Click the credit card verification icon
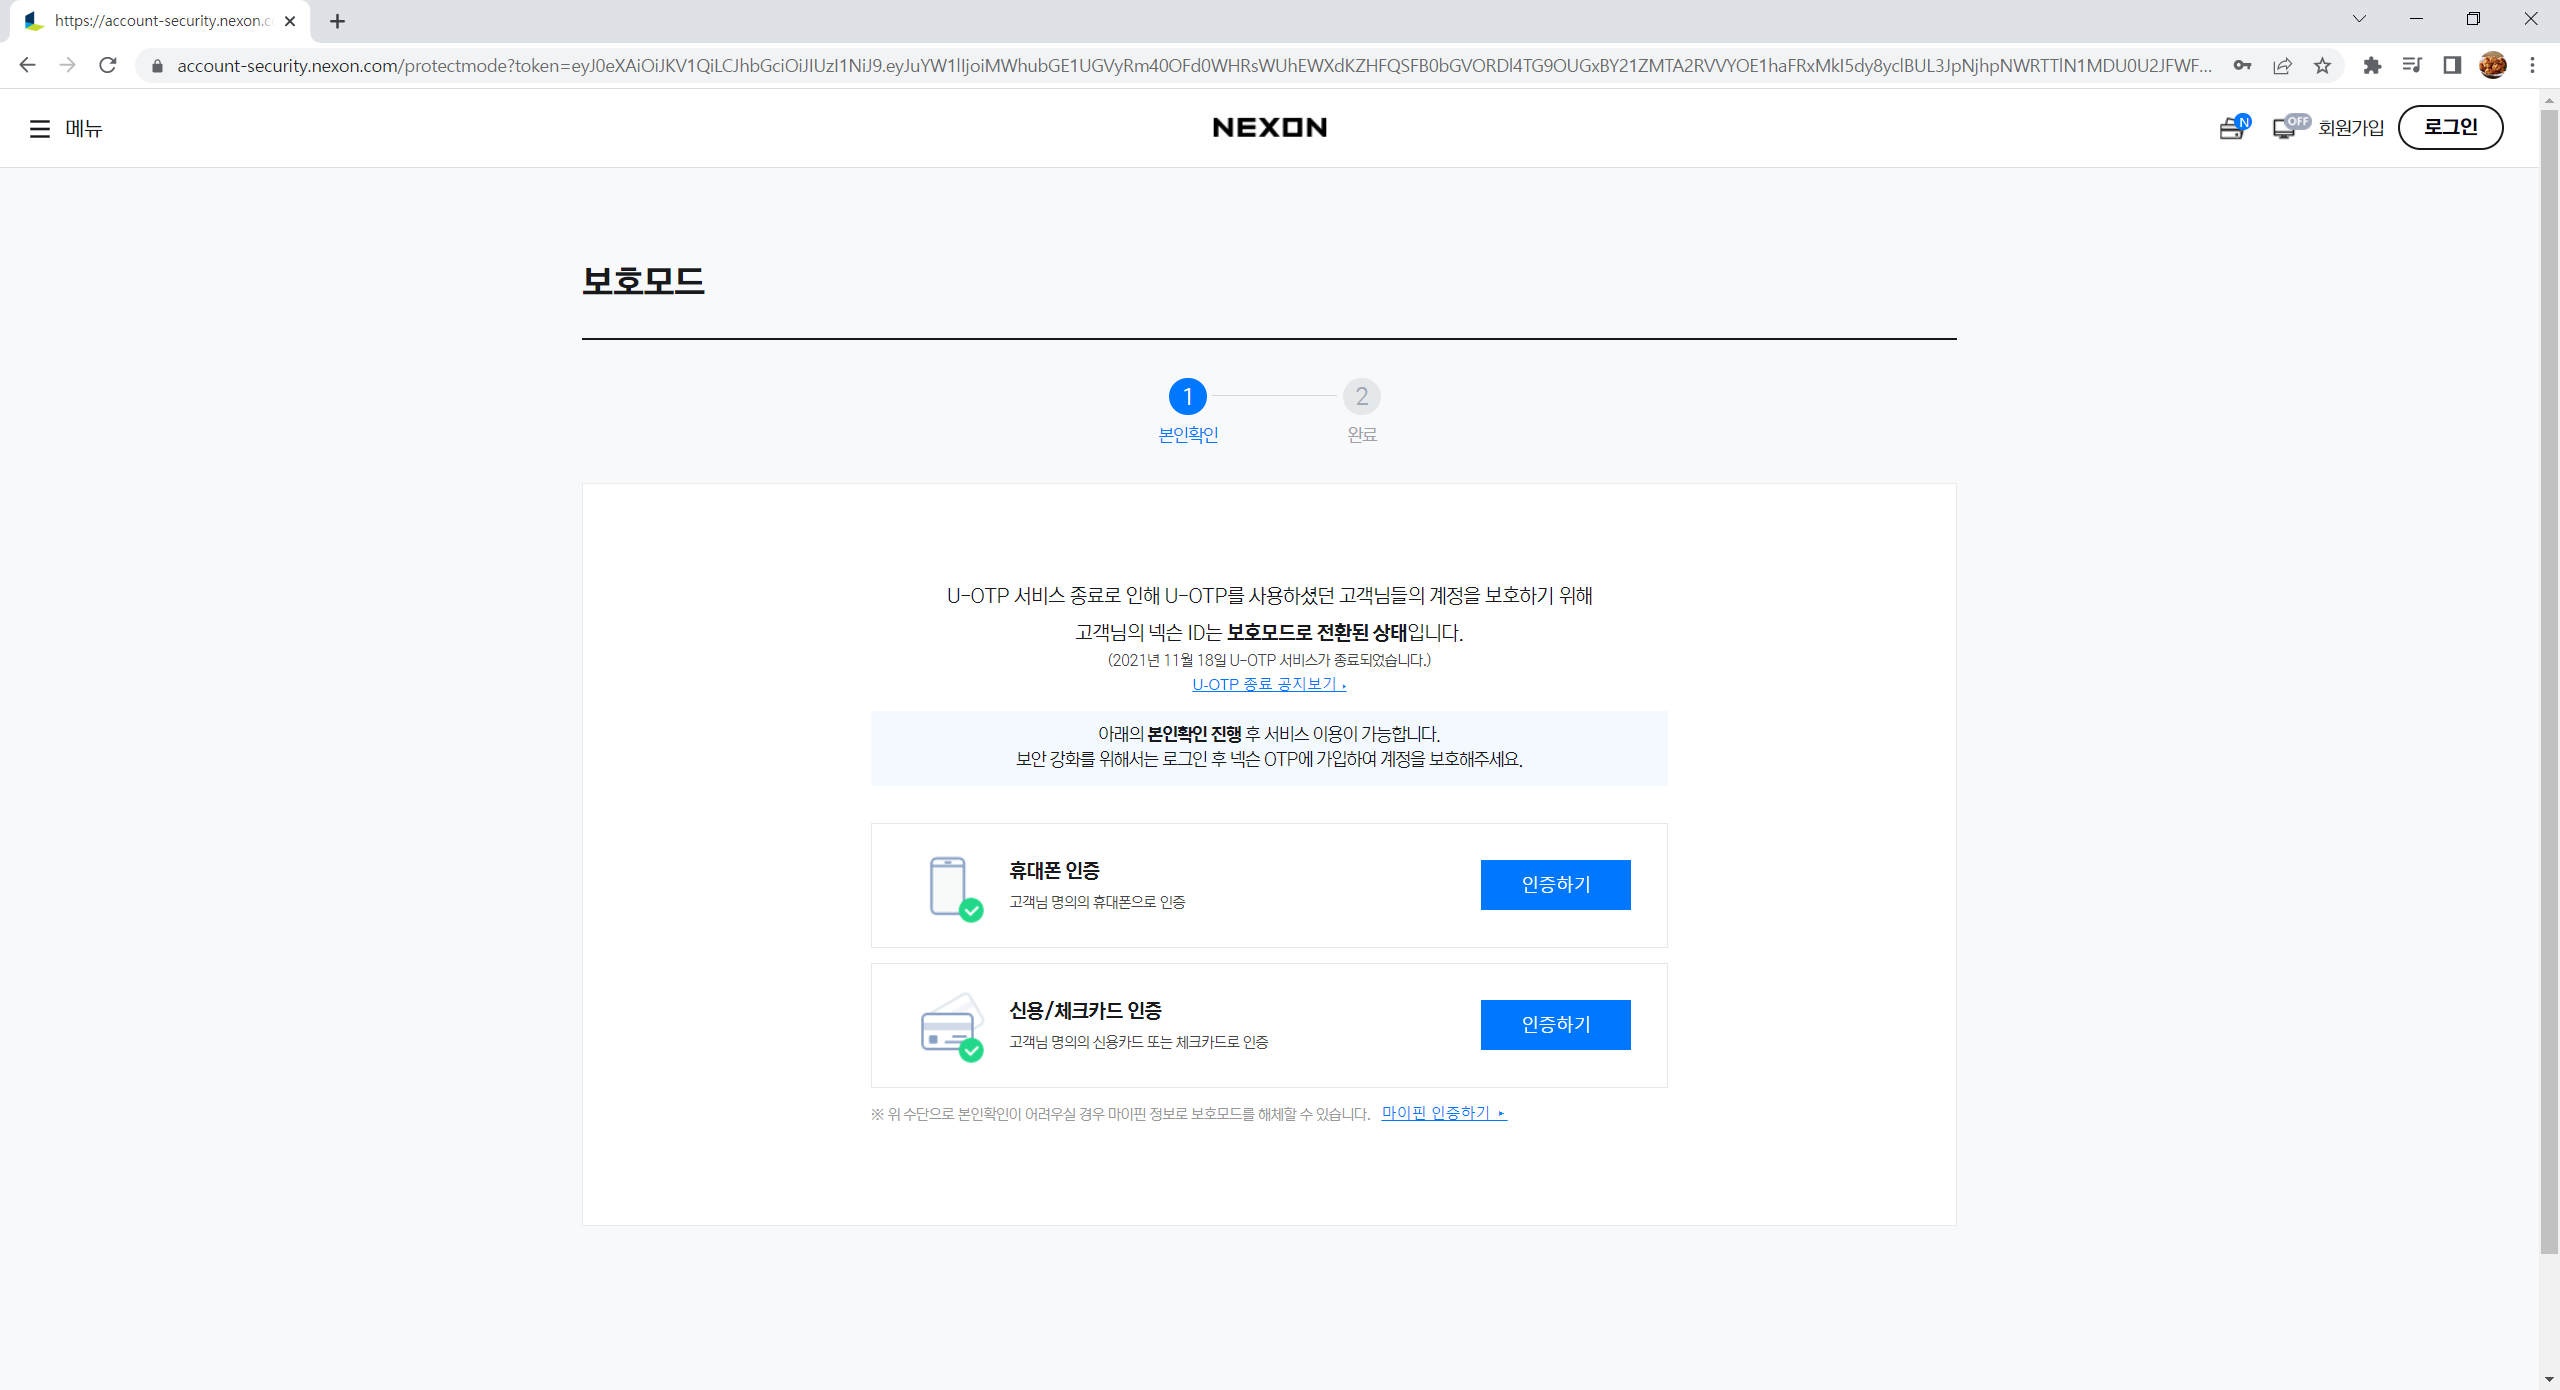Screen dimensions: 2560x1390 953,1028
